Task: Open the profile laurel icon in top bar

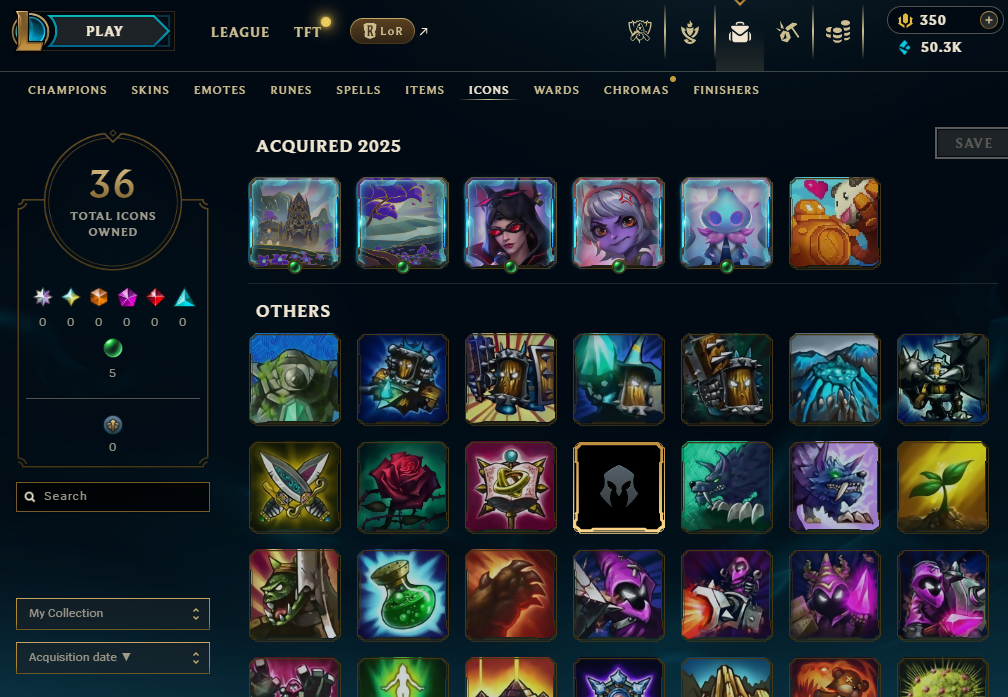Action: point(690,32)
